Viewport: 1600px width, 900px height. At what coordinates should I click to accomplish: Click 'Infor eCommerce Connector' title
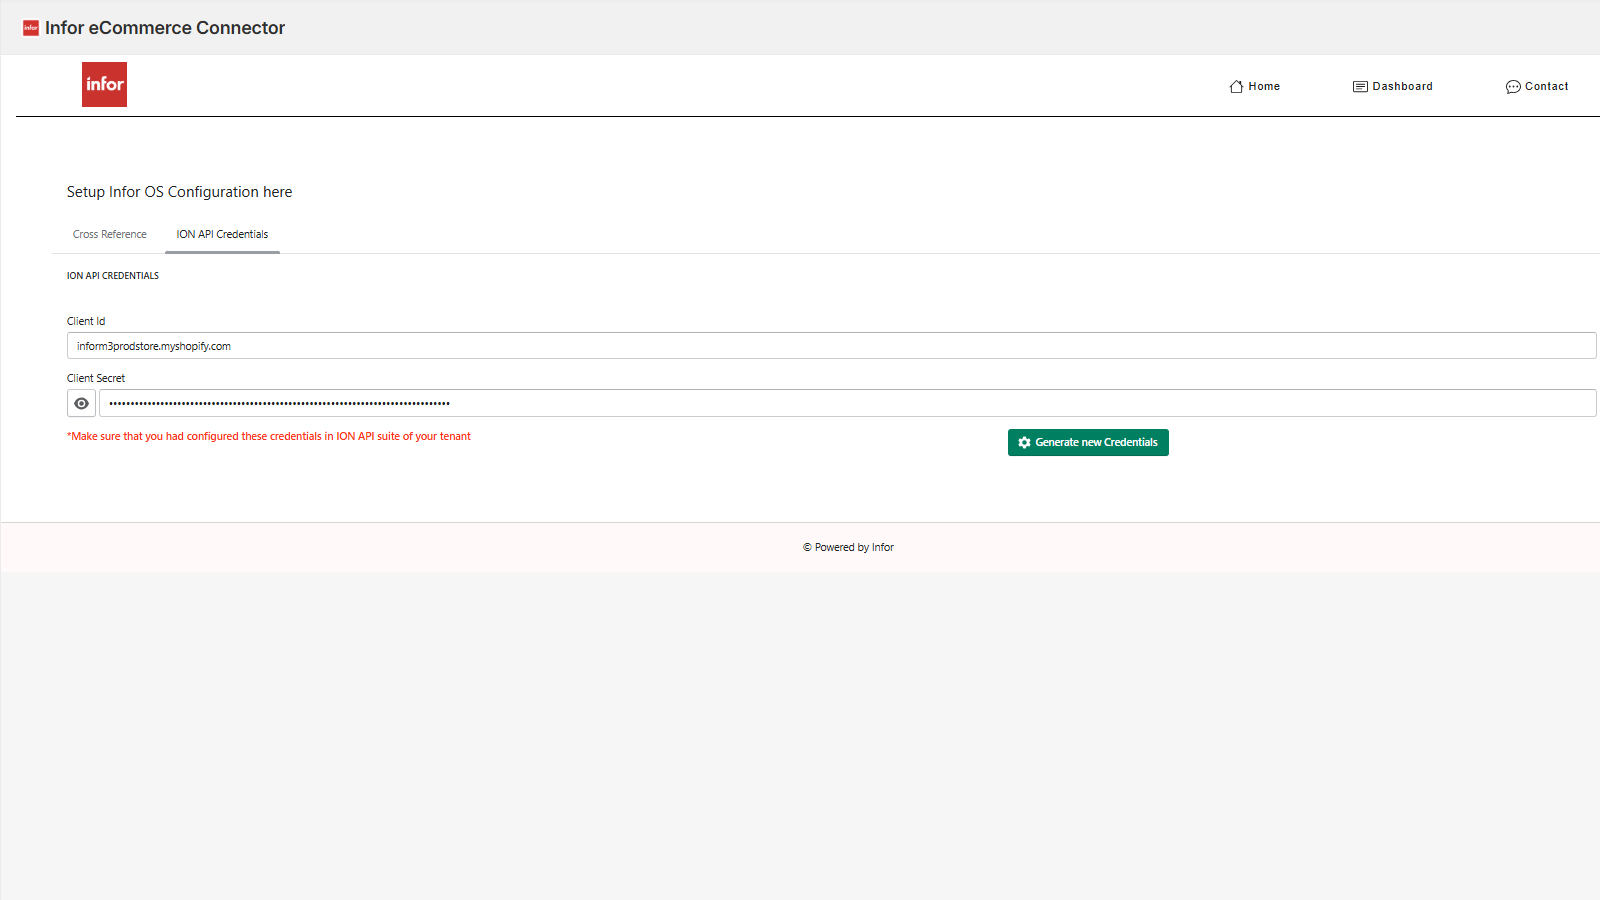point(165,28)
